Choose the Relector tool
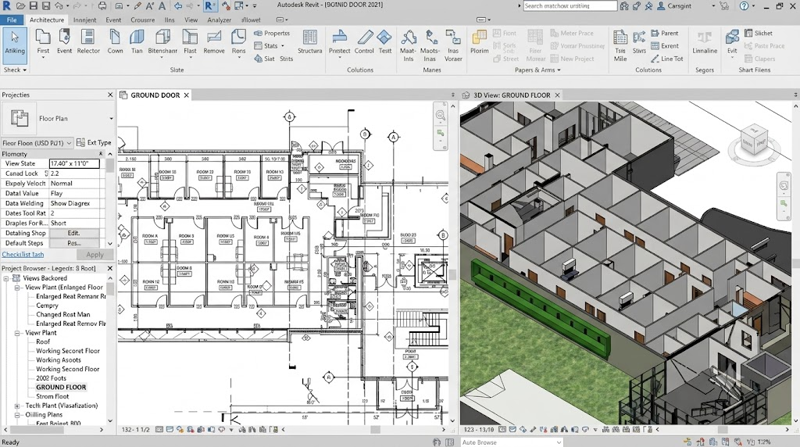The width and height of the screenshot is (800, 447). [88, 42]
